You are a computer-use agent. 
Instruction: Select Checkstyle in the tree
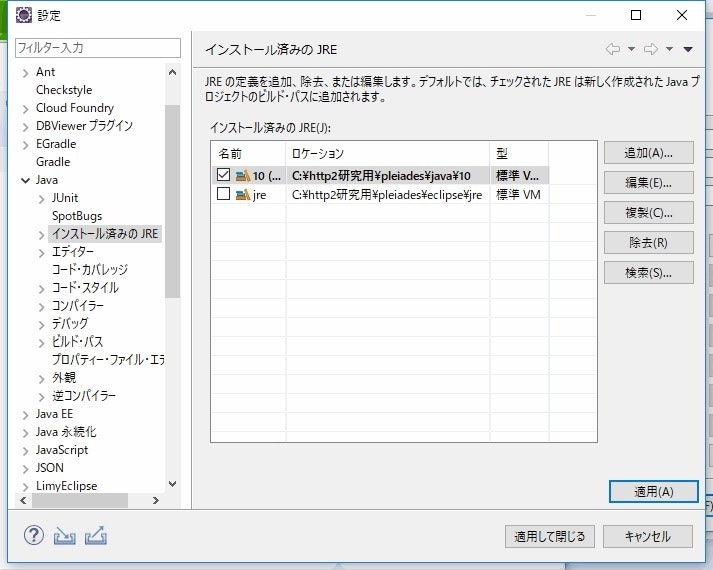click(x=64, y=90)
